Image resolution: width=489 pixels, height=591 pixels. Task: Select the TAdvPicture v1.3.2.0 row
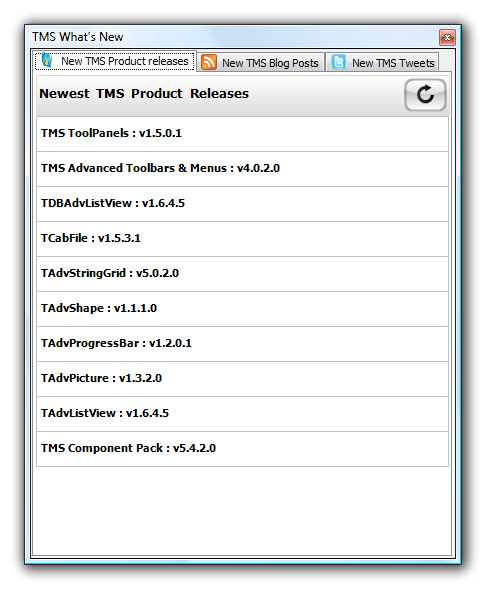click(242, 379)
